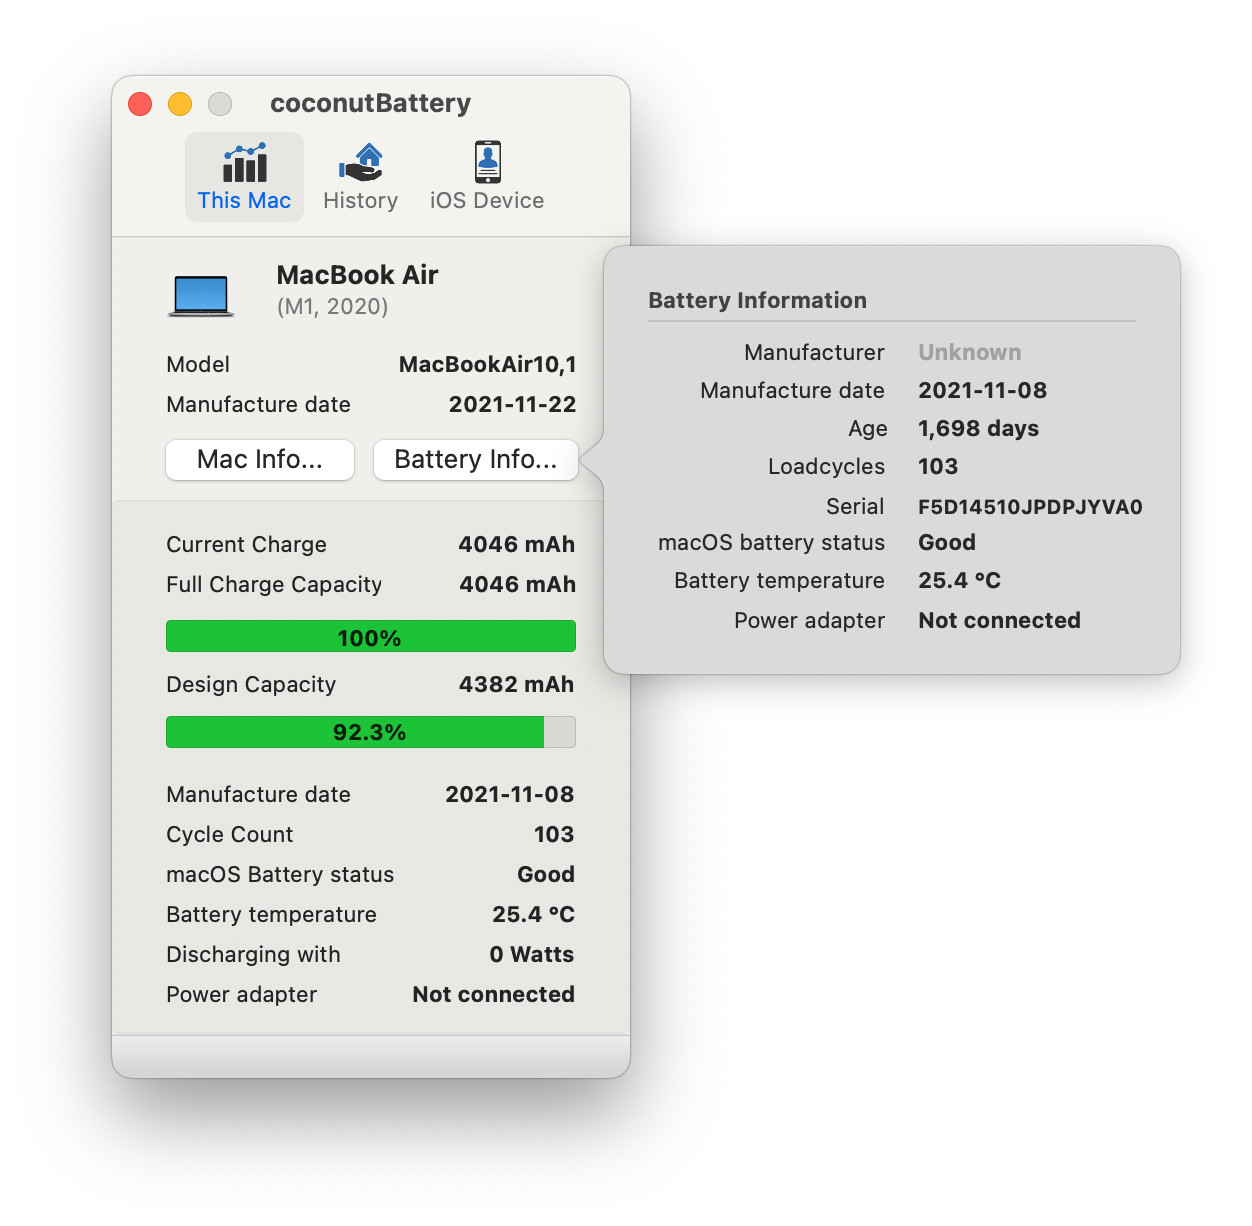The image size is (1252, 1226).
Task: Click the Cycle Count value 103
Action: tap(554, 834)
